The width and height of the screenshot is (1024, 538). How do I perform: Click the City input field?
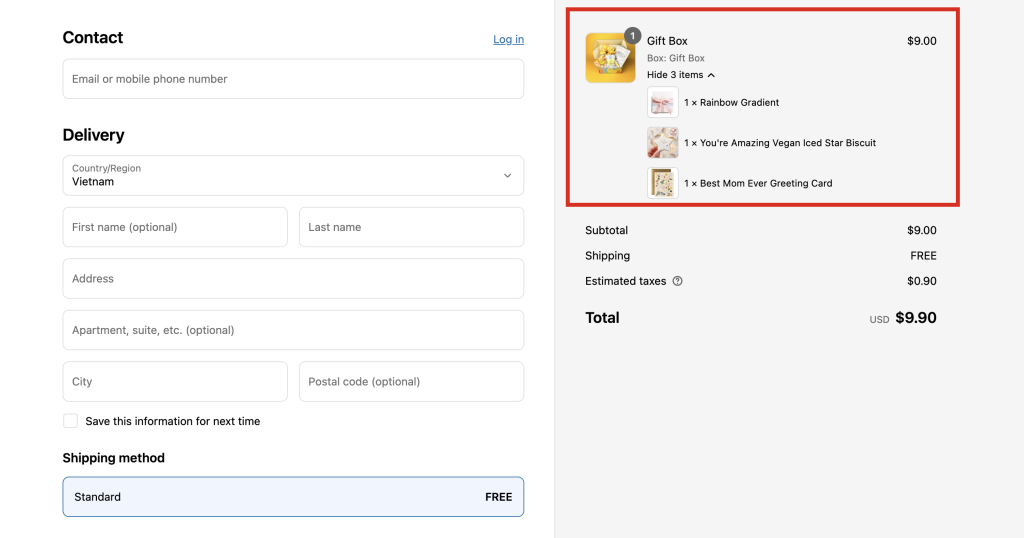(175, 381)
